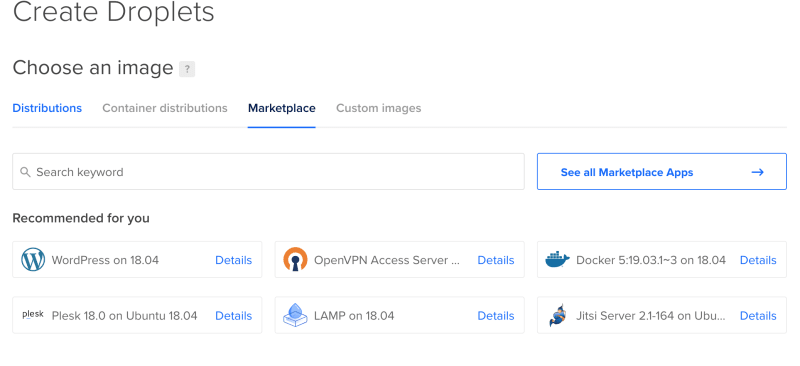Click the OpenVPN keyhole logo icon
This screenshot has width=800, height=366.
tap(295, 260)
